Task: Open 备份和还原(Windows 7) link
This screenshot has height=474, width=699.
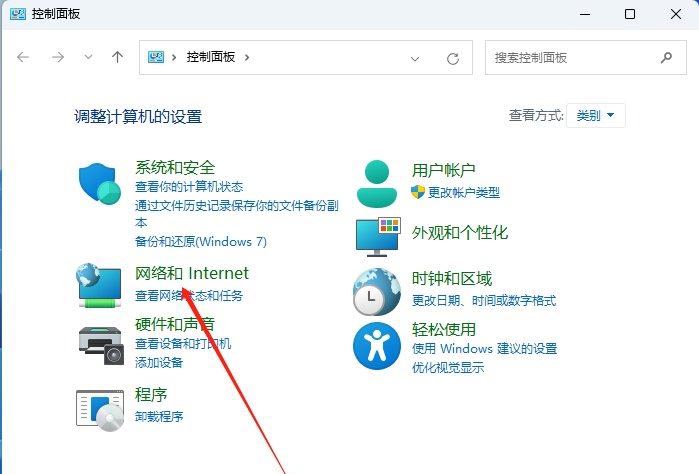Action: [x=200, y=241]
